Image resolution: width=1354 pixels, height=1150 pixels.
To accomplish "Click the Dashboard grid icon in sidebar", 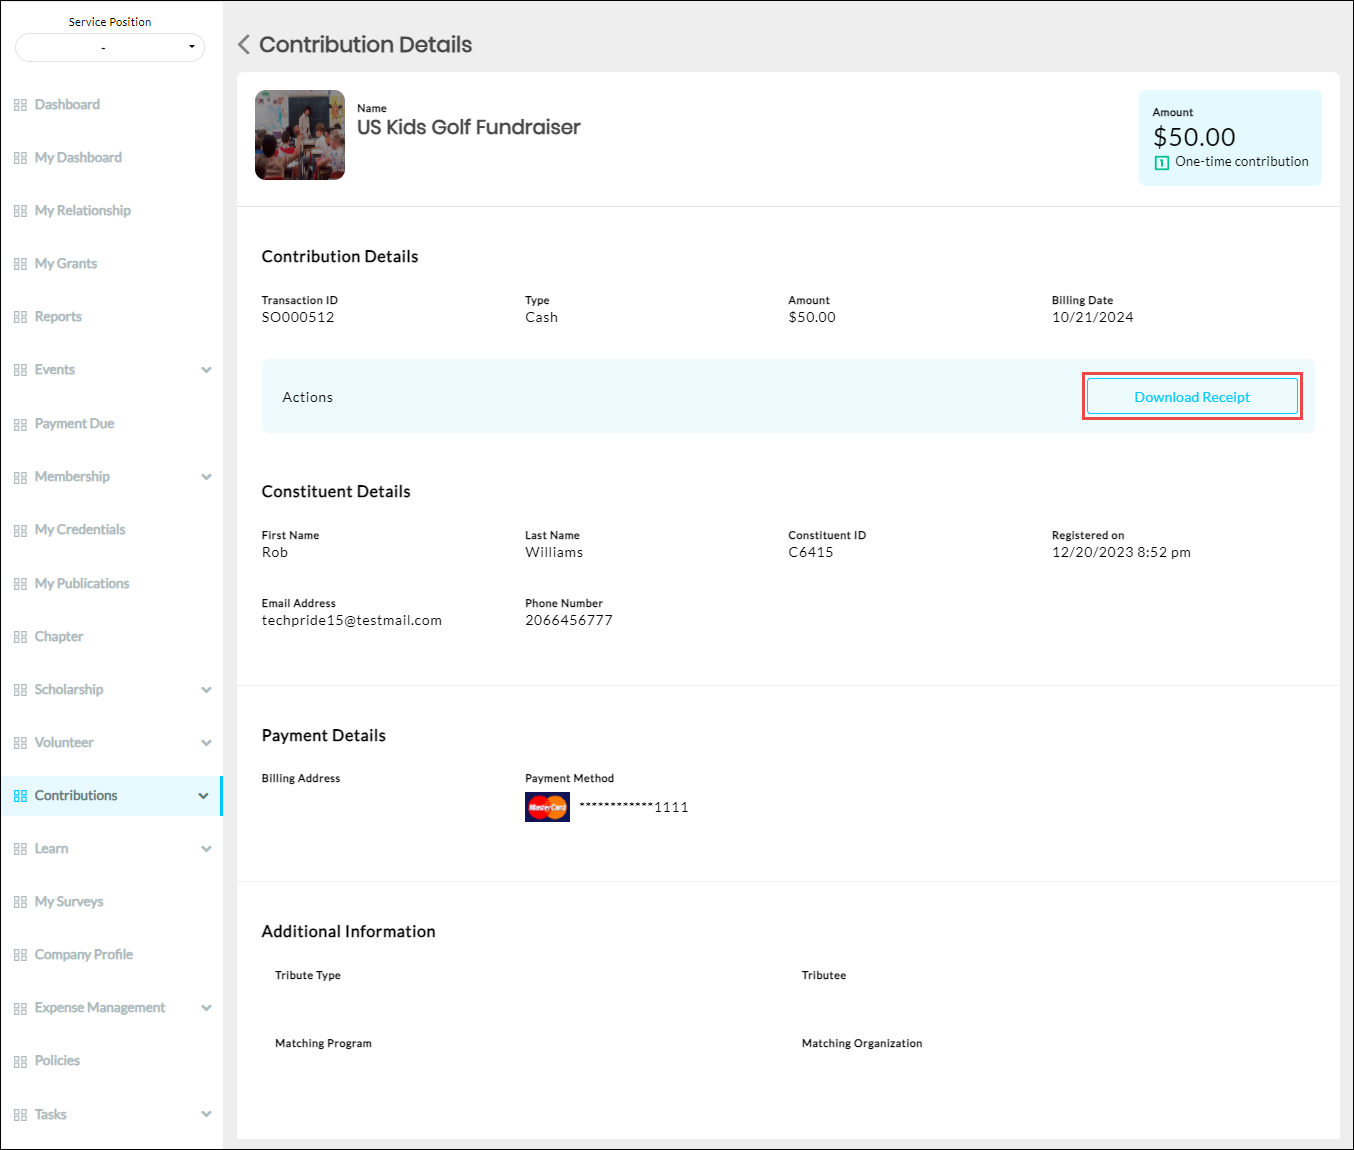I will pos(20,105).
